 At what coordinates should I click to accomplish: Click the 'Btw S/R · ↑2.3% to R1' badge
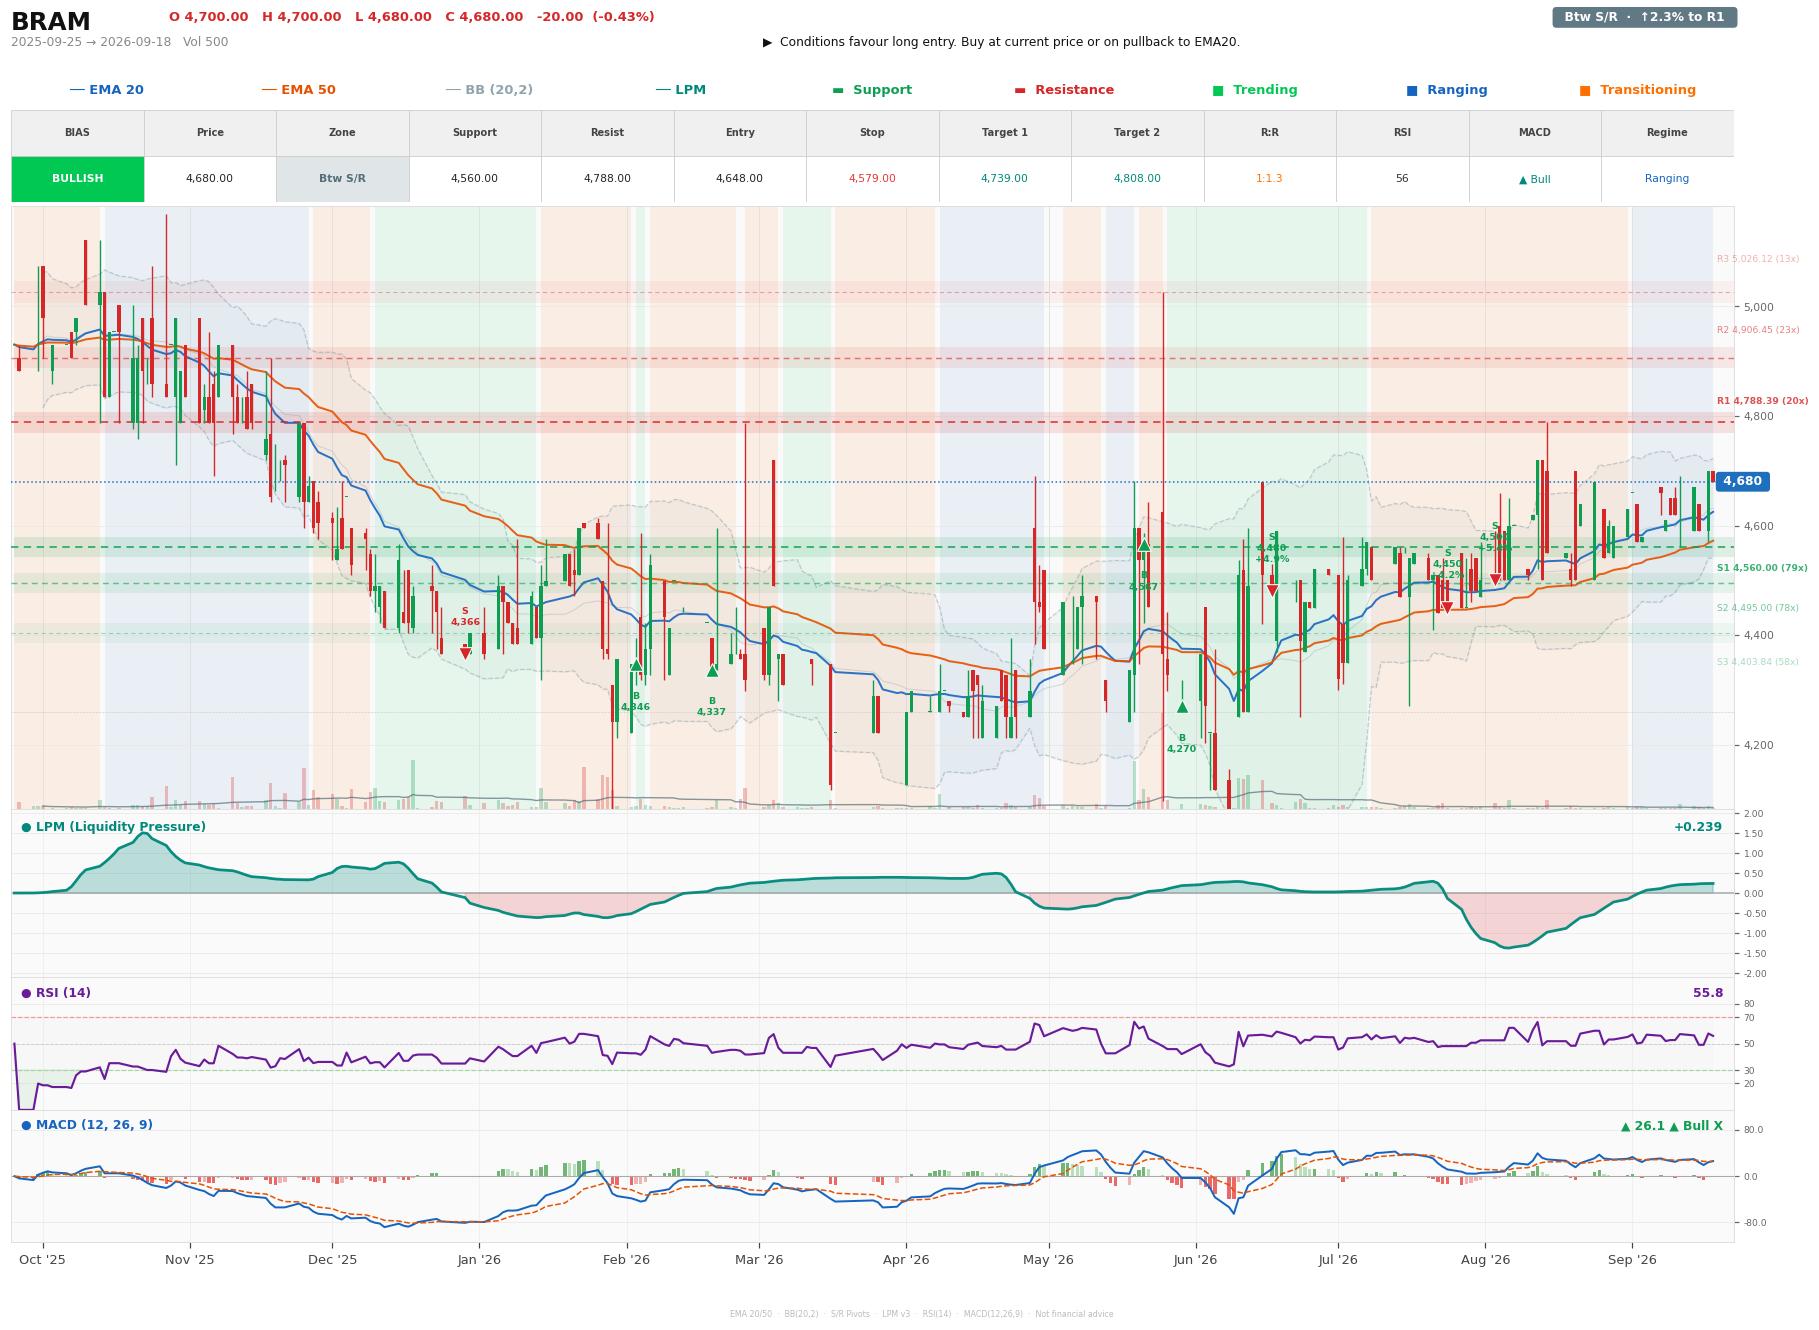point(1644,17)
